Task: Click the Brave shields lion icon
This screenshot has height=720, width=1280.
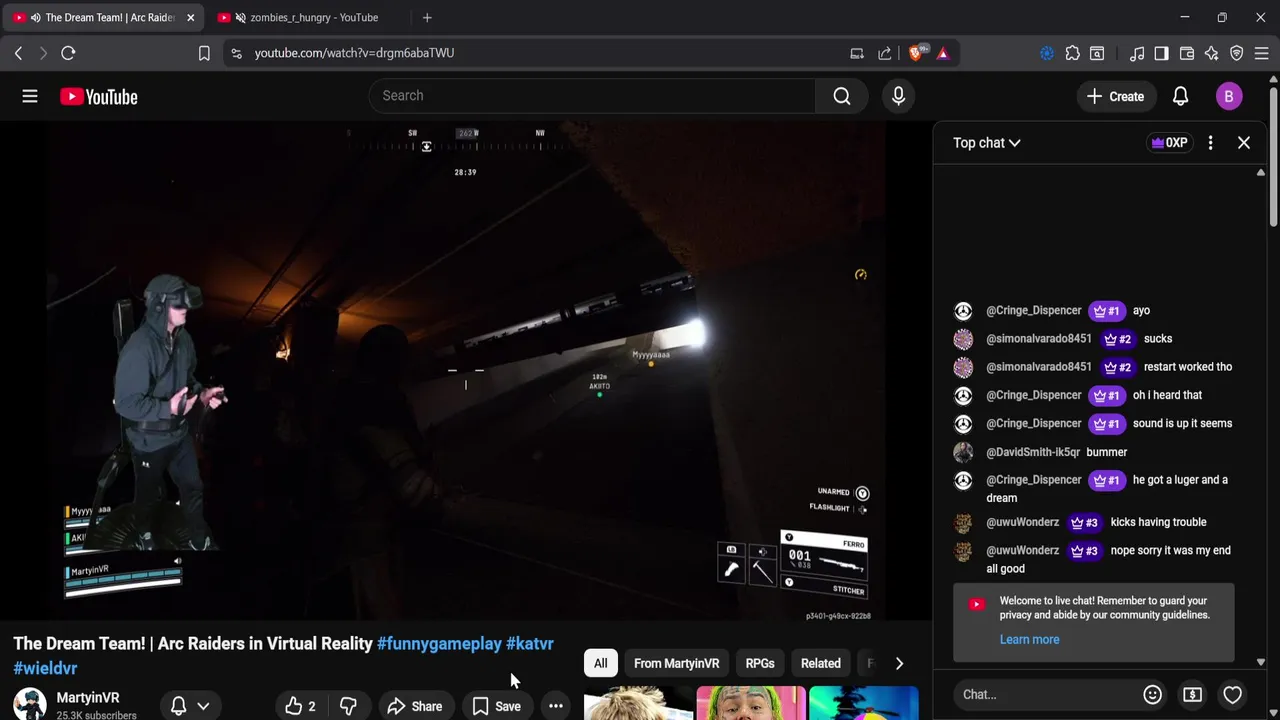Action: (916, 53)
